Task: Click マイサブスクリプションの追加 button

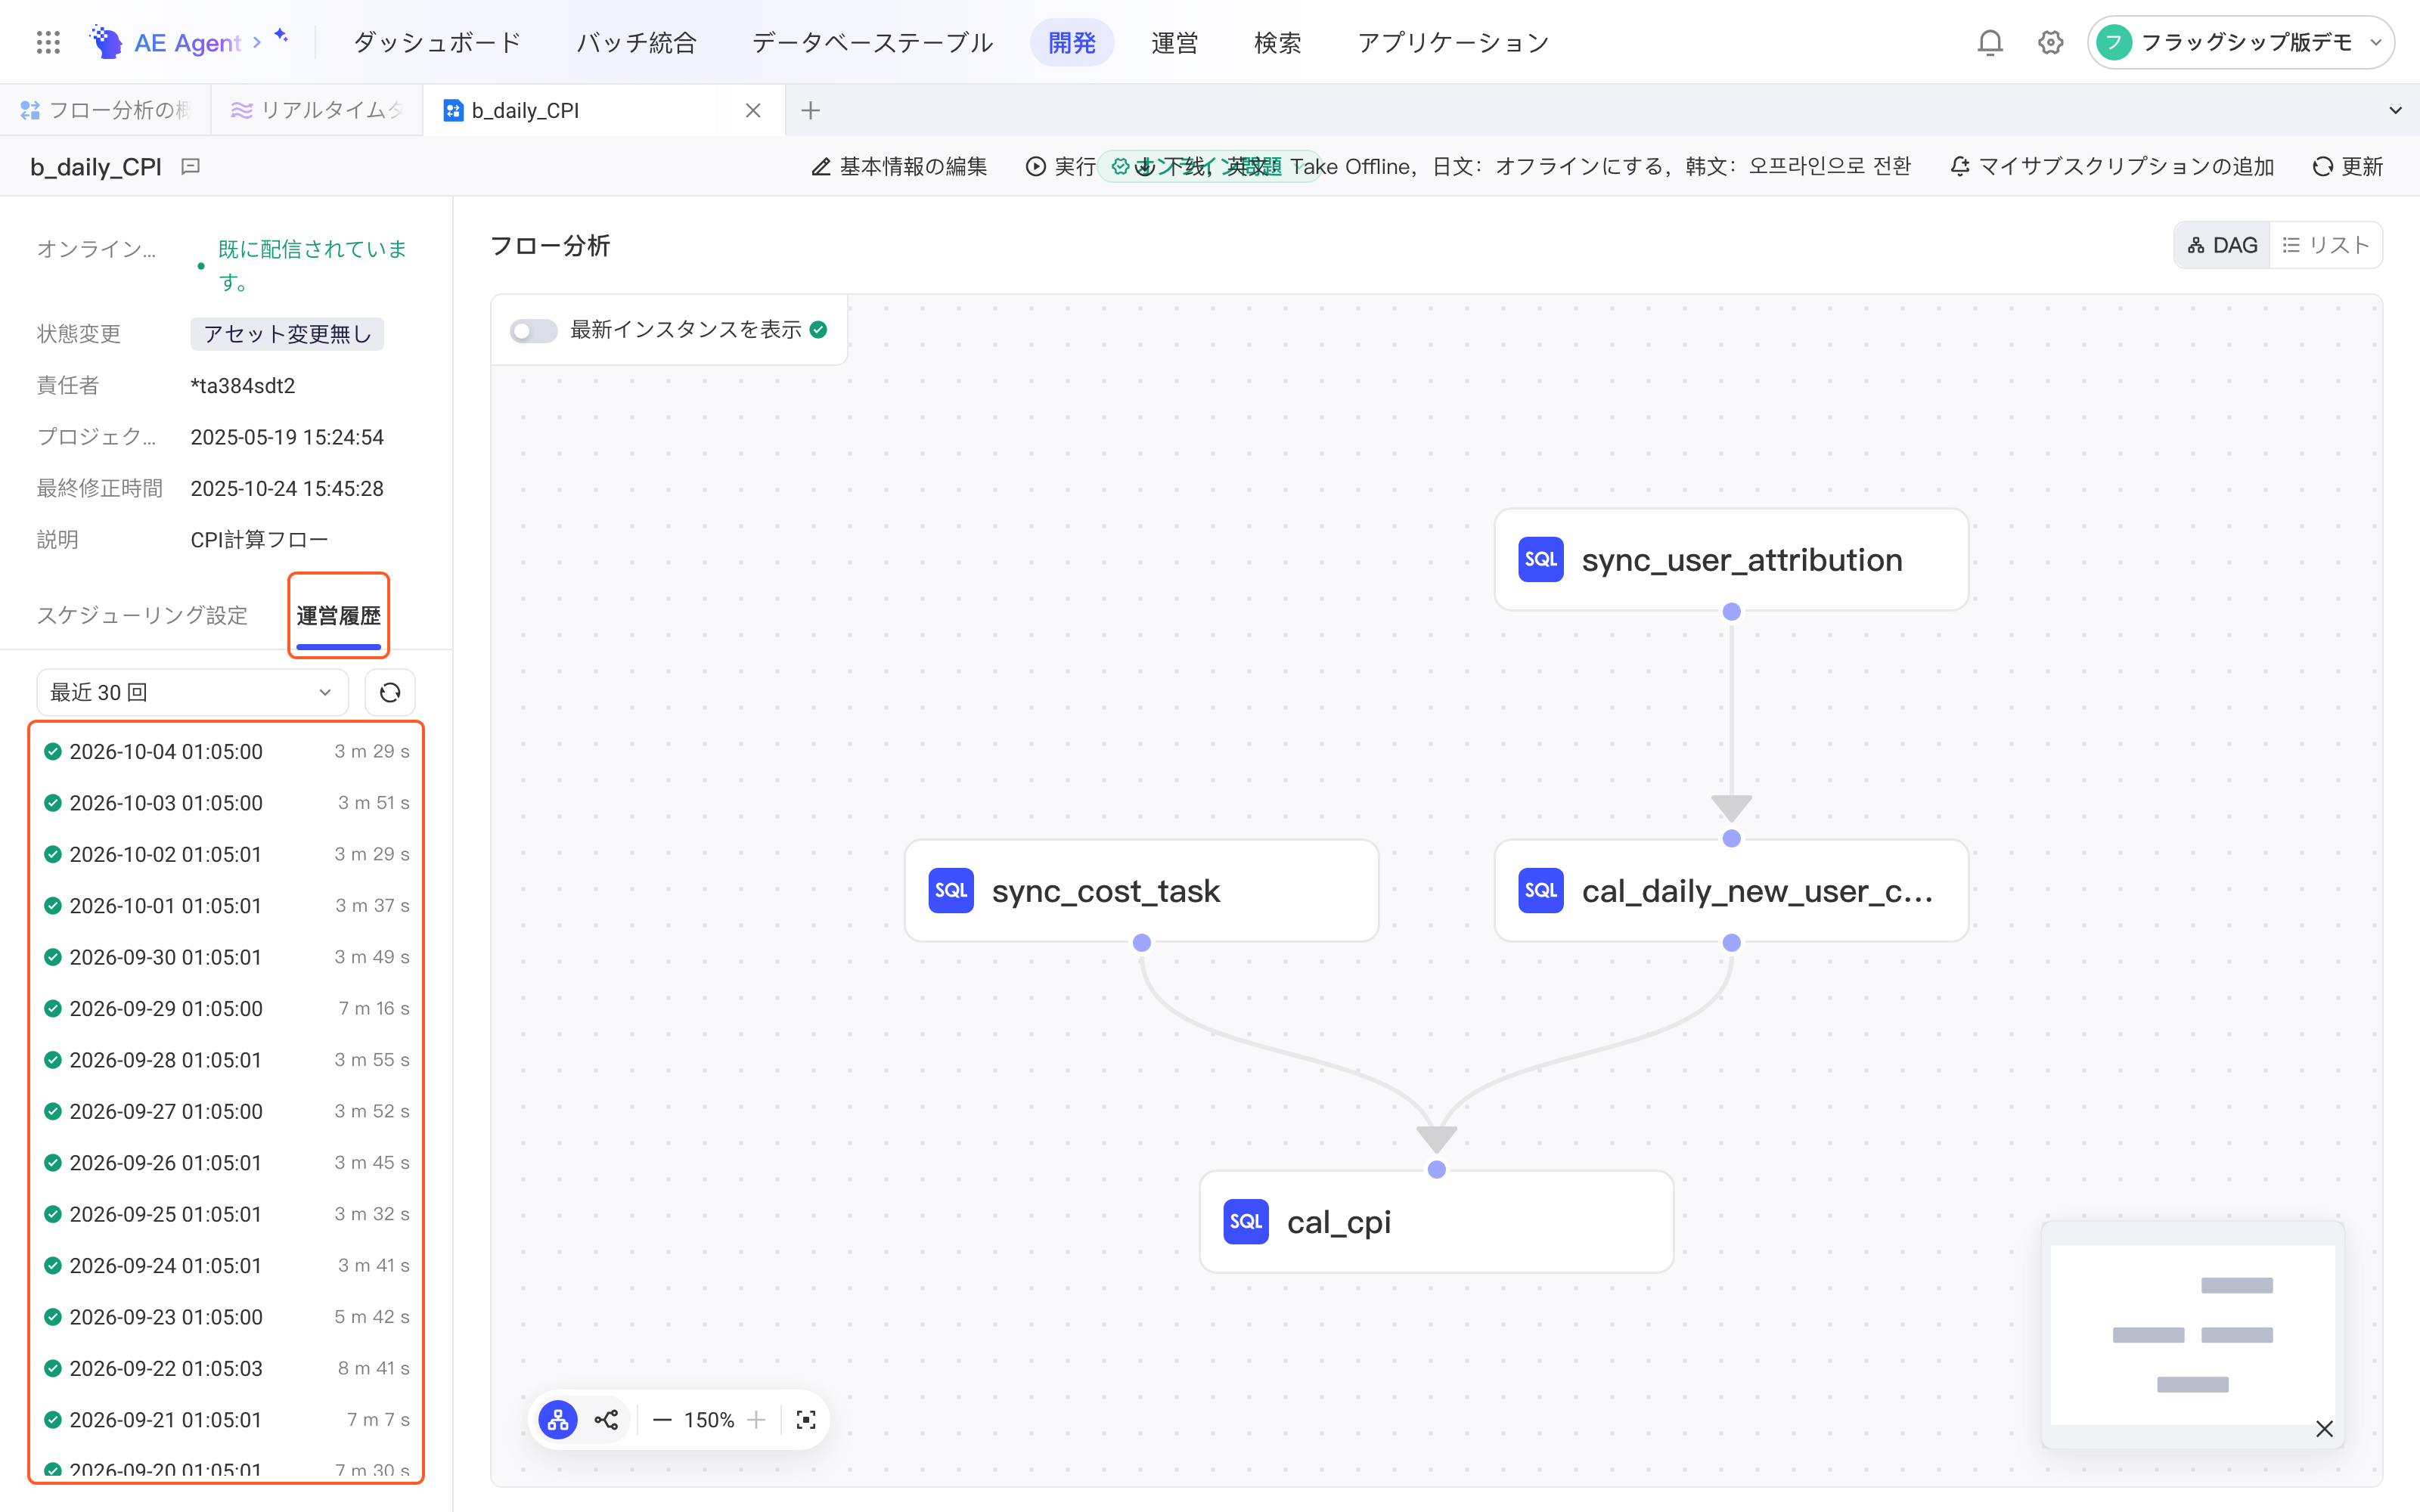Action: click(x=2112, y=166)
